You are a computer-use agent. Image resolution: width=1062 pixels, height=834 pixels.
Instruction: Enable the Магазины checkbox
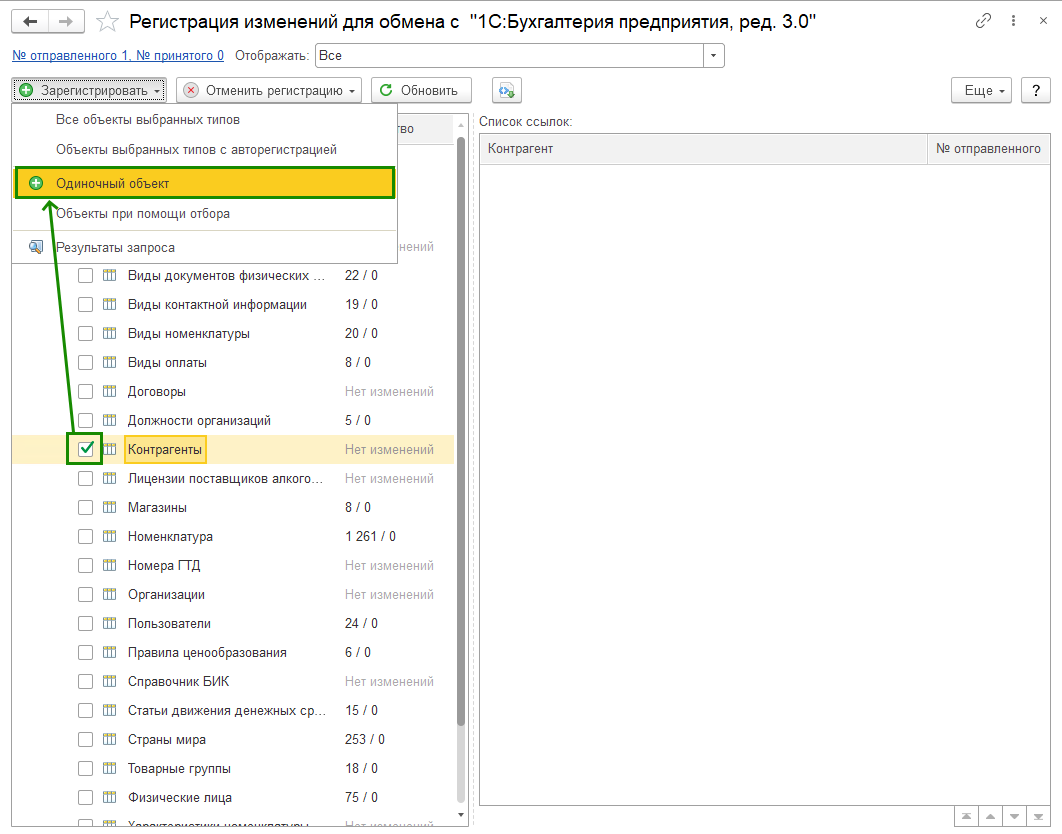pos(85,507)
